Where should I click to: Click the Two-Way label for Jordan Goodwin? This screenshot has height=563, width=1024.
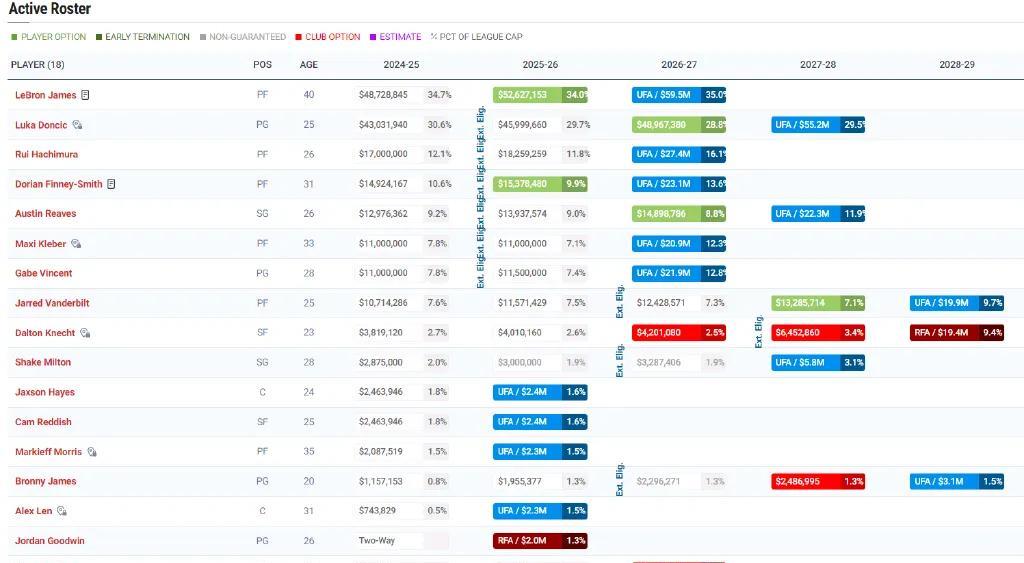click(377, 541)
